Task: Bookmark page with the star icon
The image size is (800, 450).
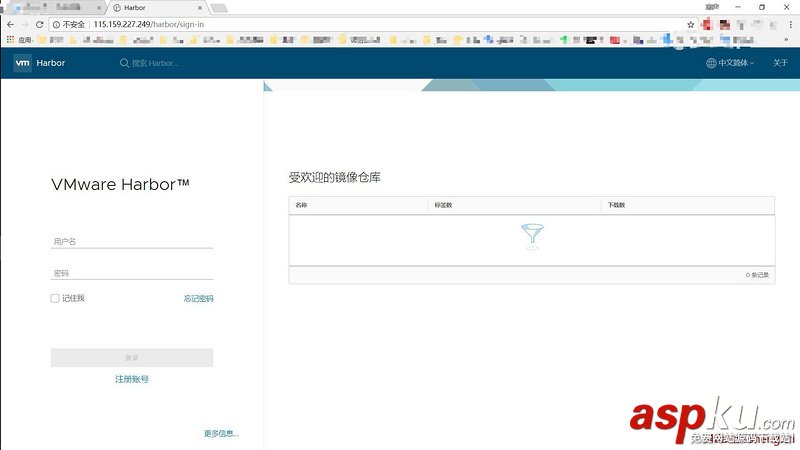Action: point(690,24)
